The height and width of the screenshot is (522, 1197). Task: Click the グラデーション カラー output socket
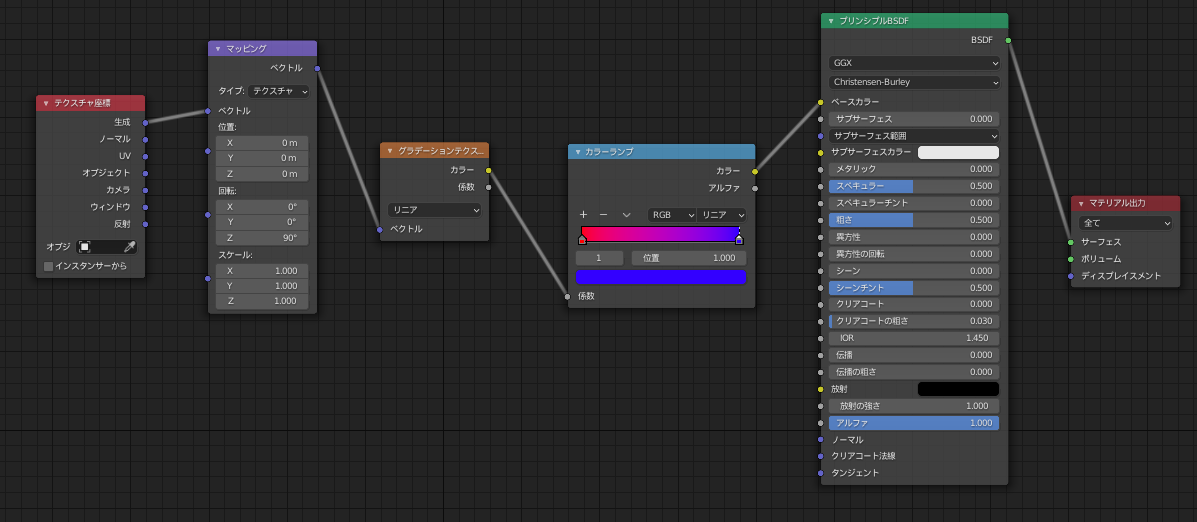pyautogui.click(x=489, y=170)
